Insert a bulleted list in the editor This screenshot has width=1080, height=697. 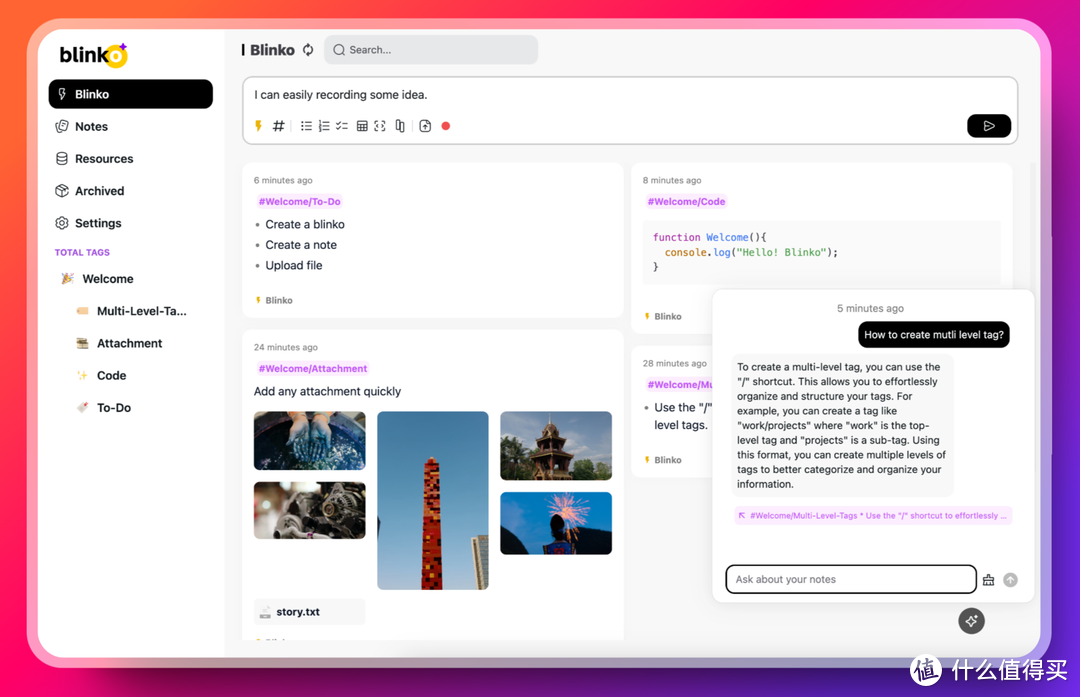tap(306, 126)
